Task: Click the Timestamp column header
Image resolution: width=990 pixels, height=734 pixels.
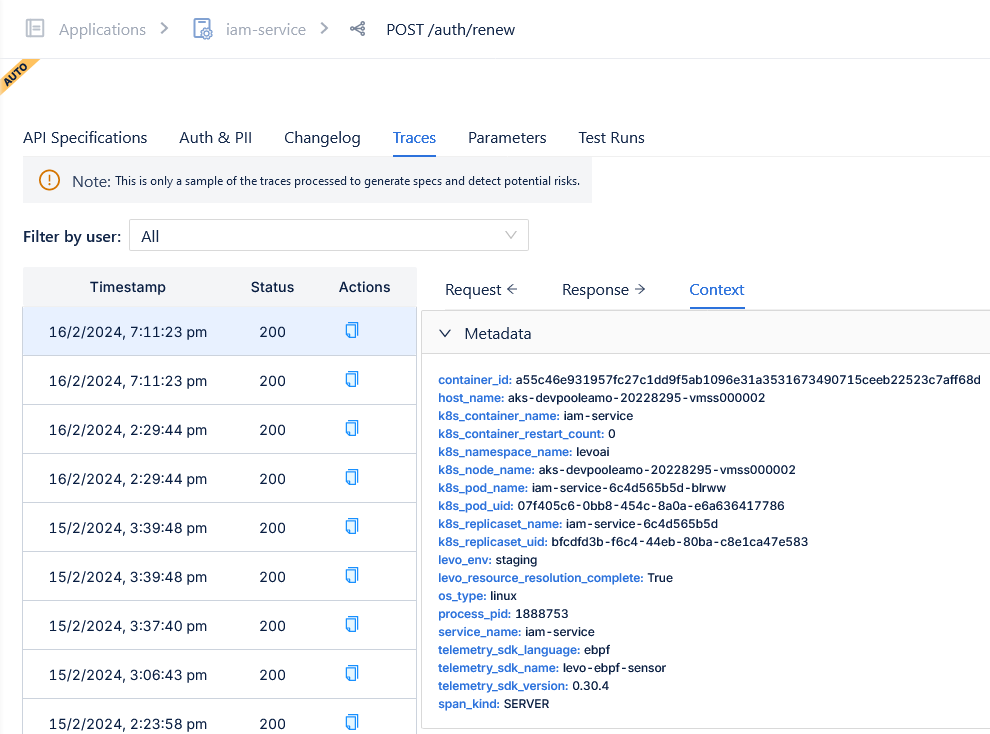Action: tap(127, 287)
